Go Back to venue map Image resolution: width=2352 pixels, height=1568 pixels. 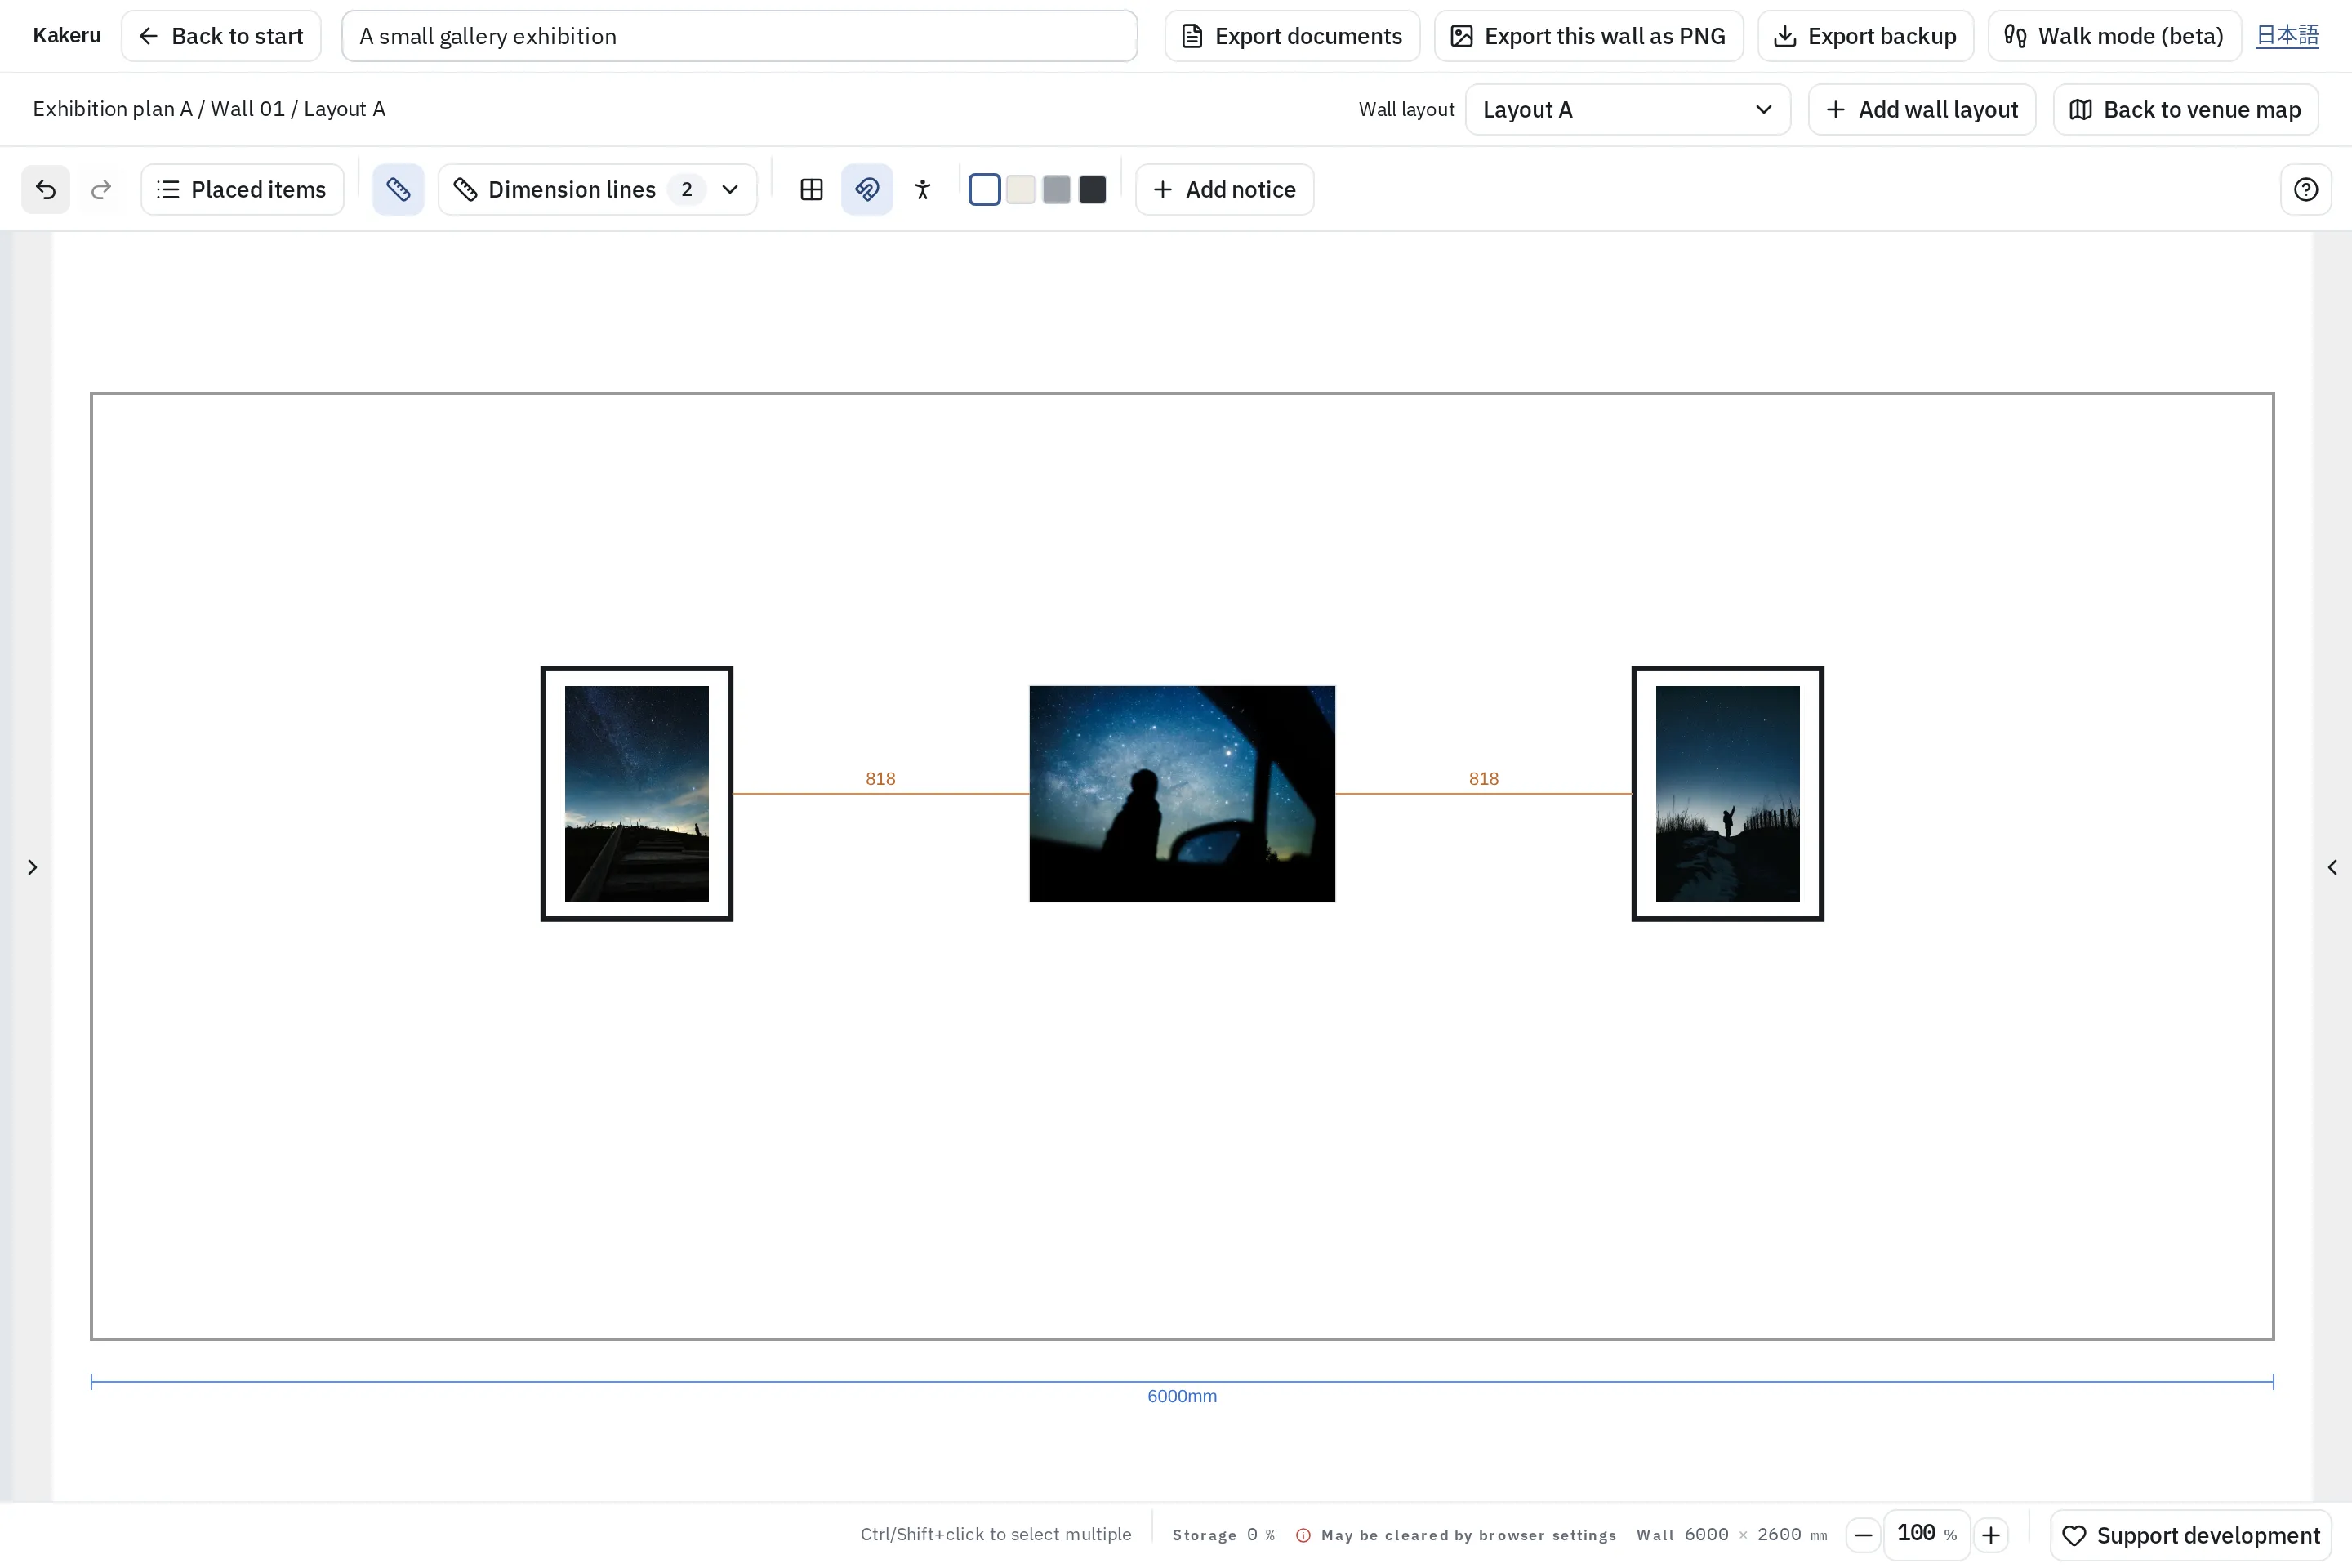[x=2186, y=109]
